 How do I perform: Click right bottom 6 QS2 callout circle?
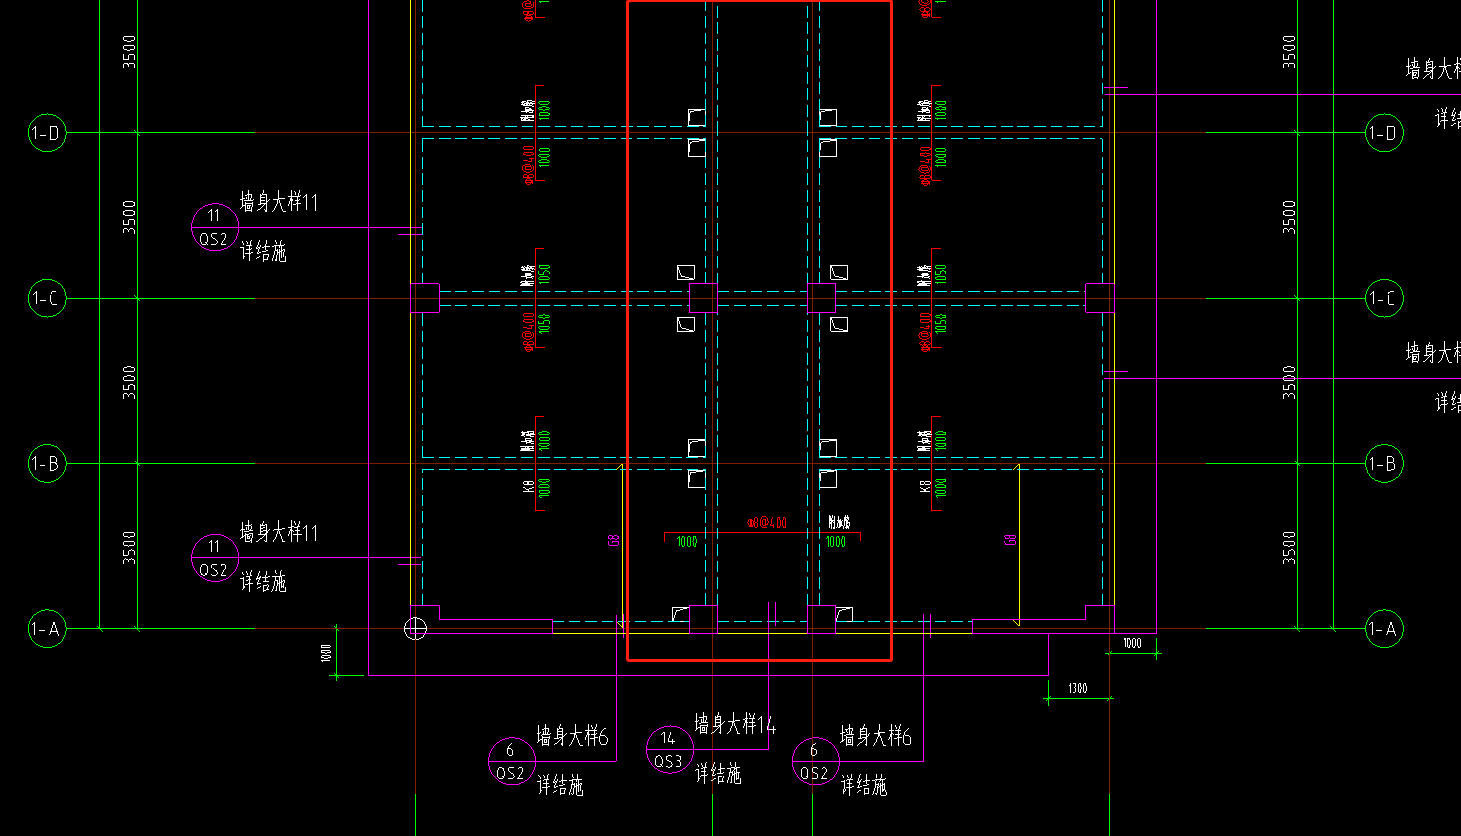tap(815, 761)
